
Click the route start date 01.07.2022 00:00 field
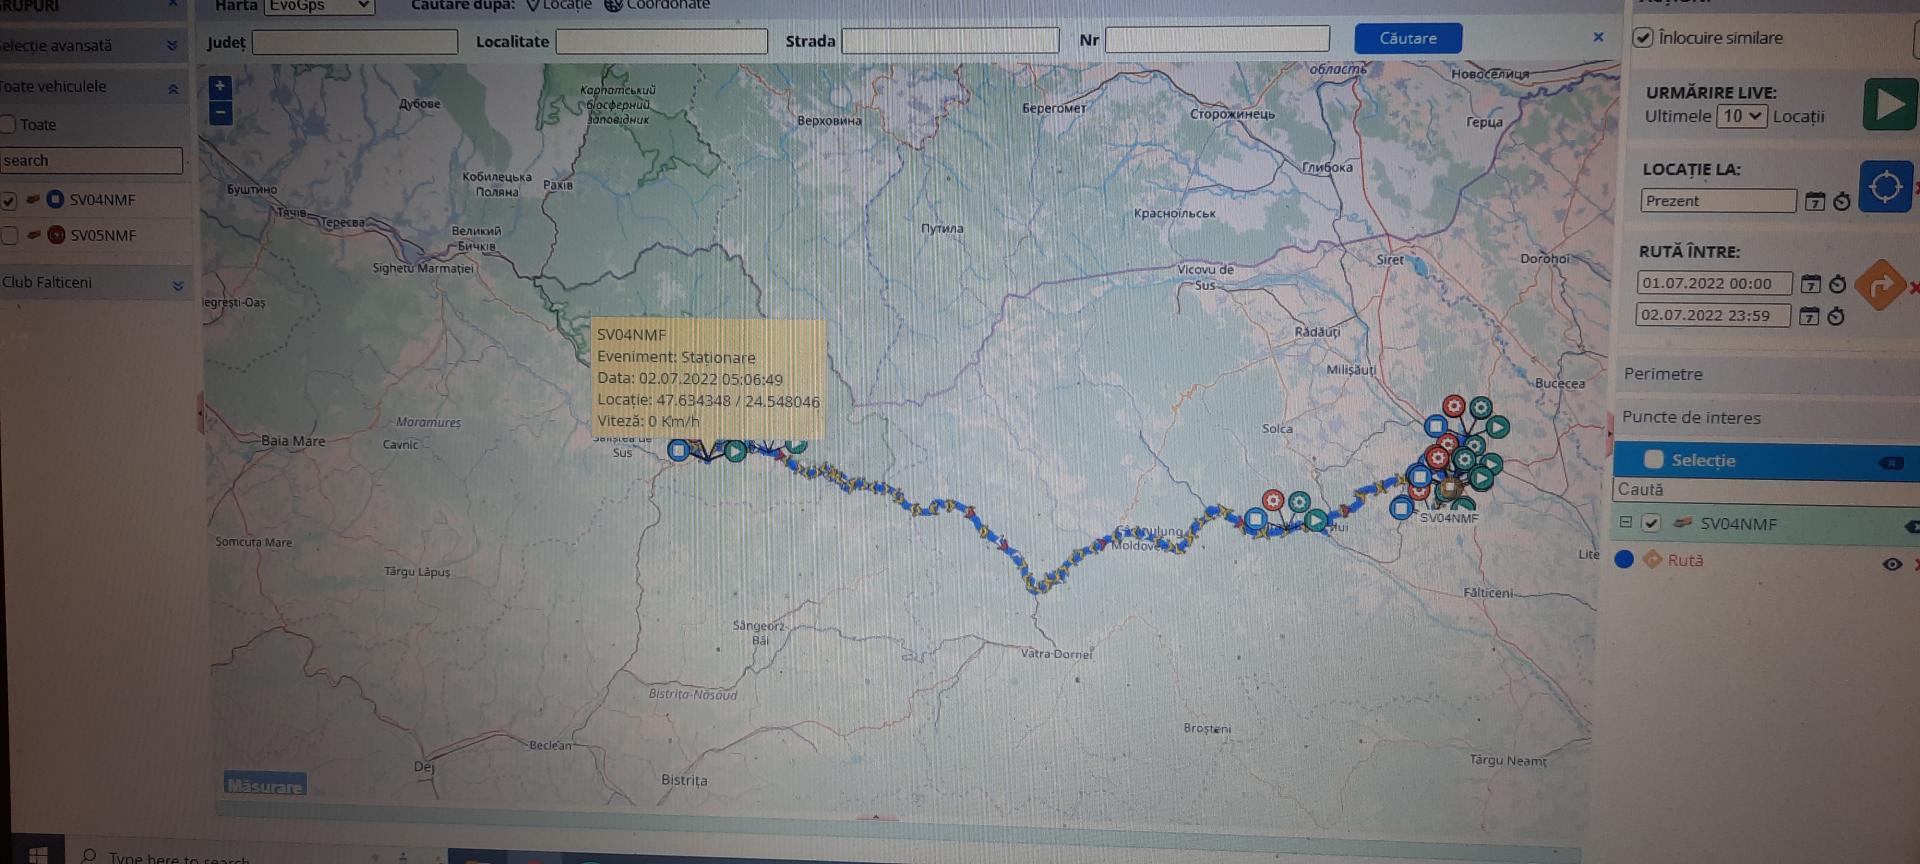pyautogui.click(x=1714, y=283)
